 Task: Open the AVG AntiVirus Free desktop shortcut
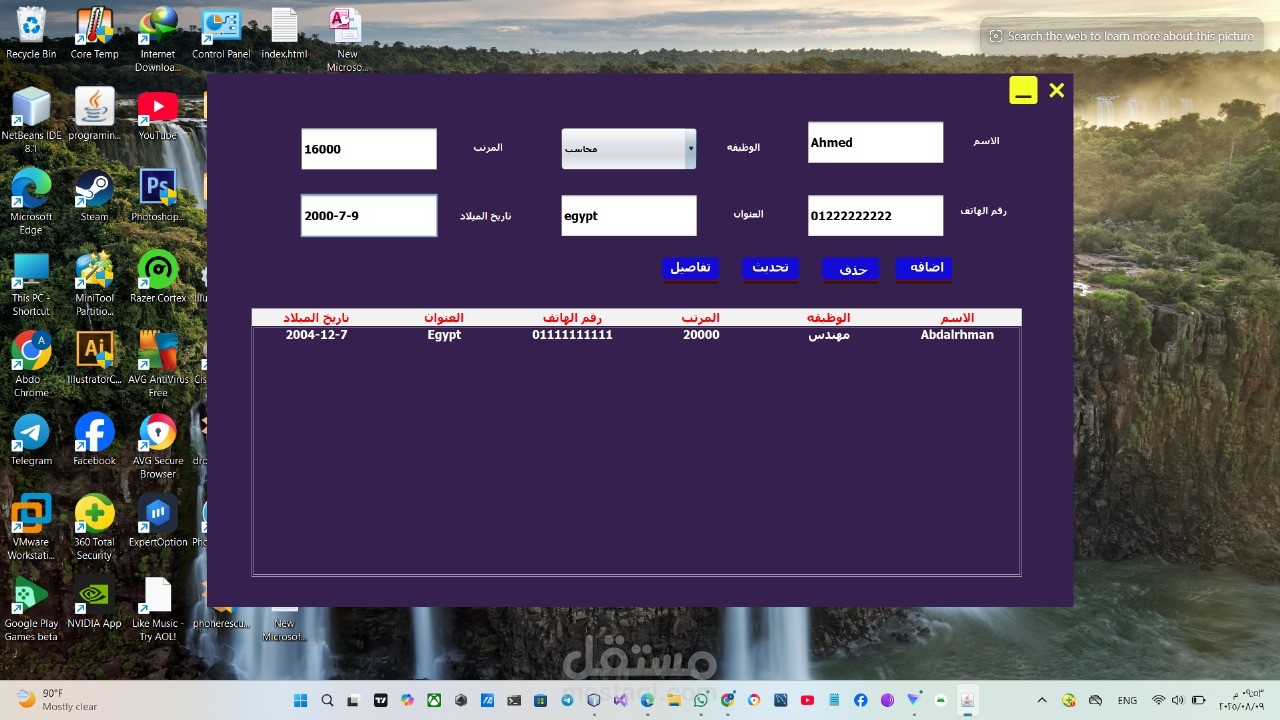(157, 365)
